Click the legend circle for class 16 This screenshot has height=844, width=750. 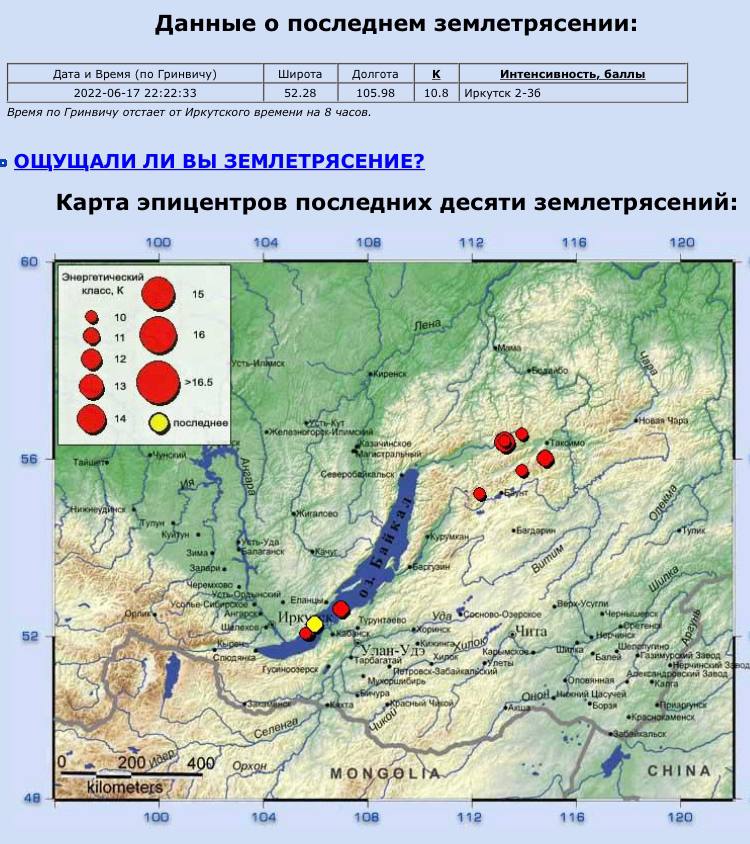(158, 335)
